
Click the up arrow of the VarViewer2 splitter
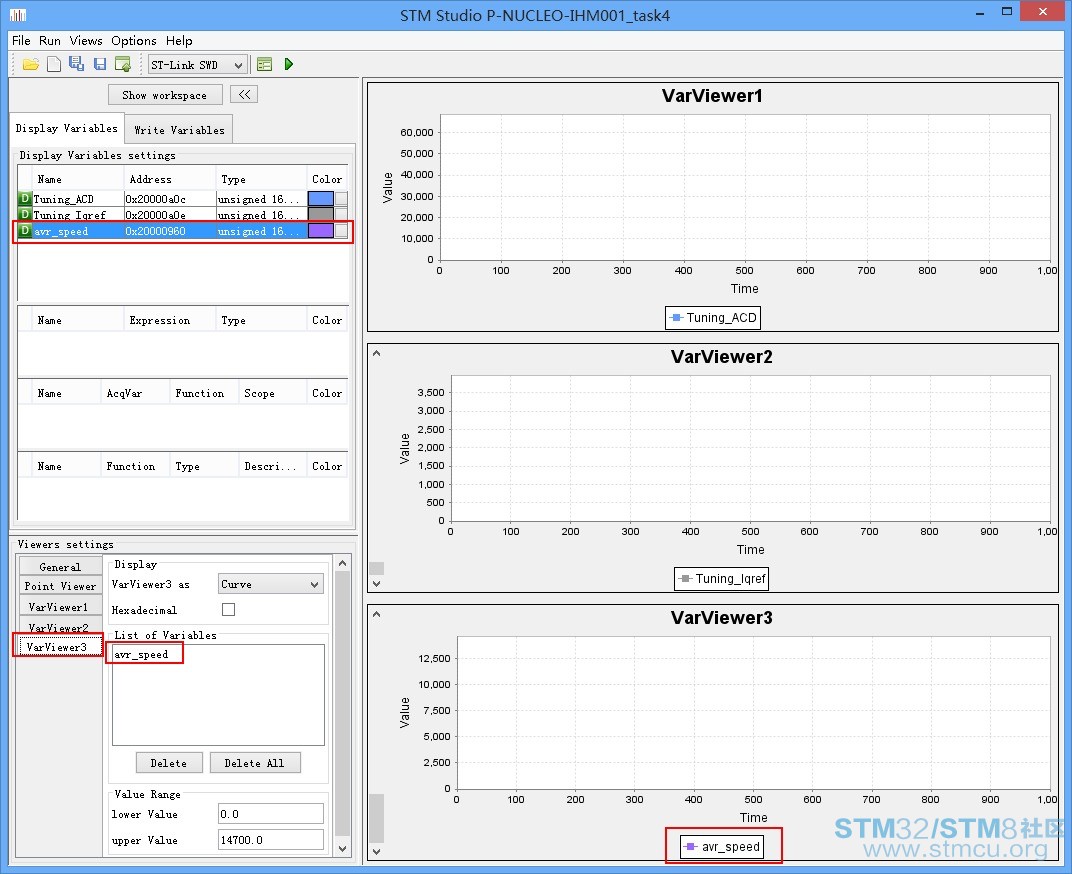[x=376, y=354]
